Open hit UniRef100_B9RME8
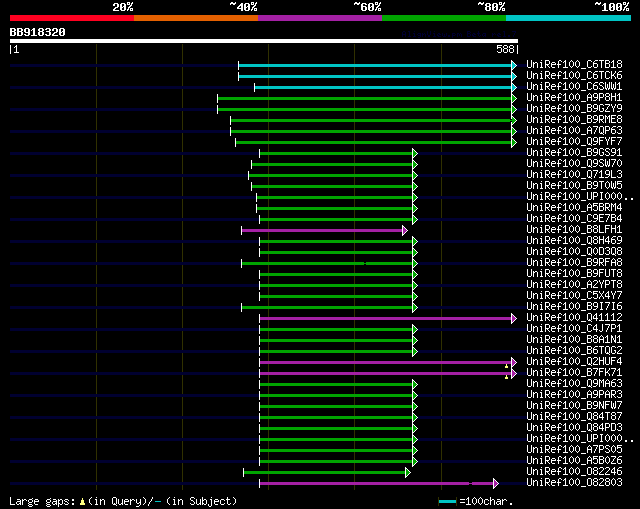640x509 pixels. [x=574, y=120]
